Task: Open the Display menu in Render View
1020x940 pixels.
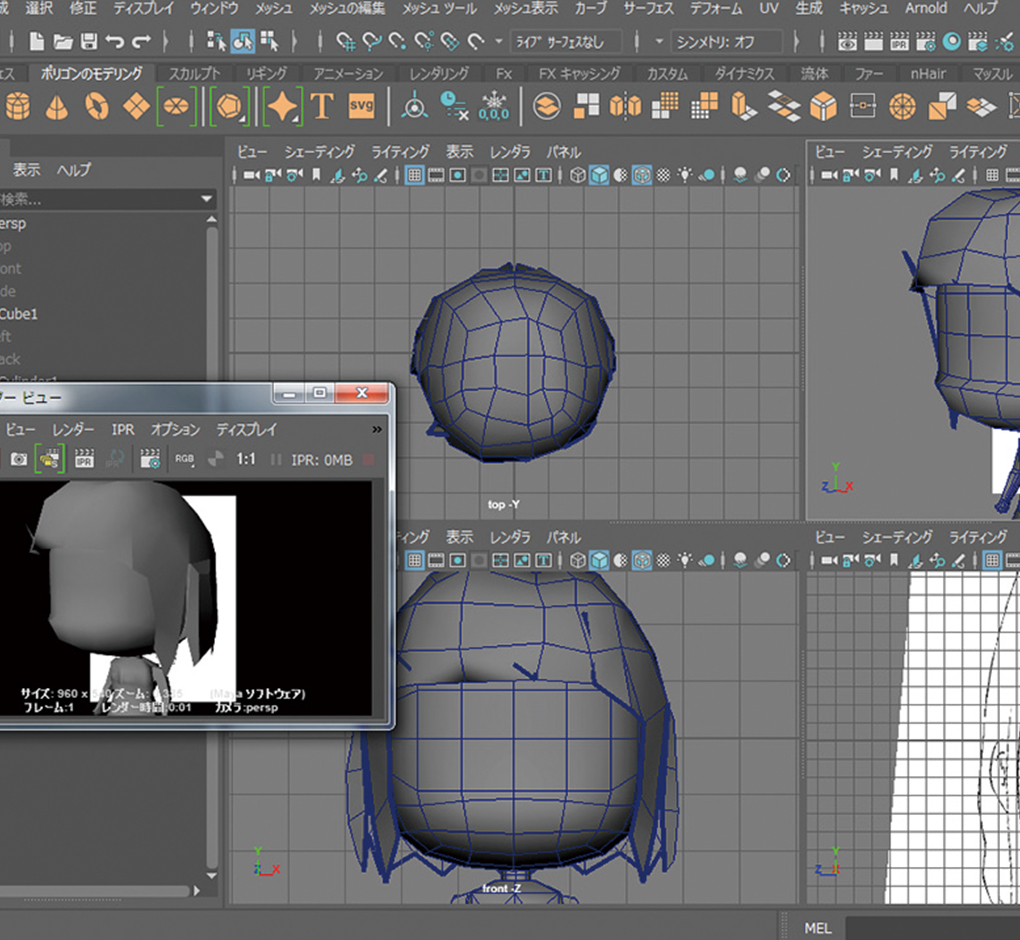Action: tap(247, 429)
